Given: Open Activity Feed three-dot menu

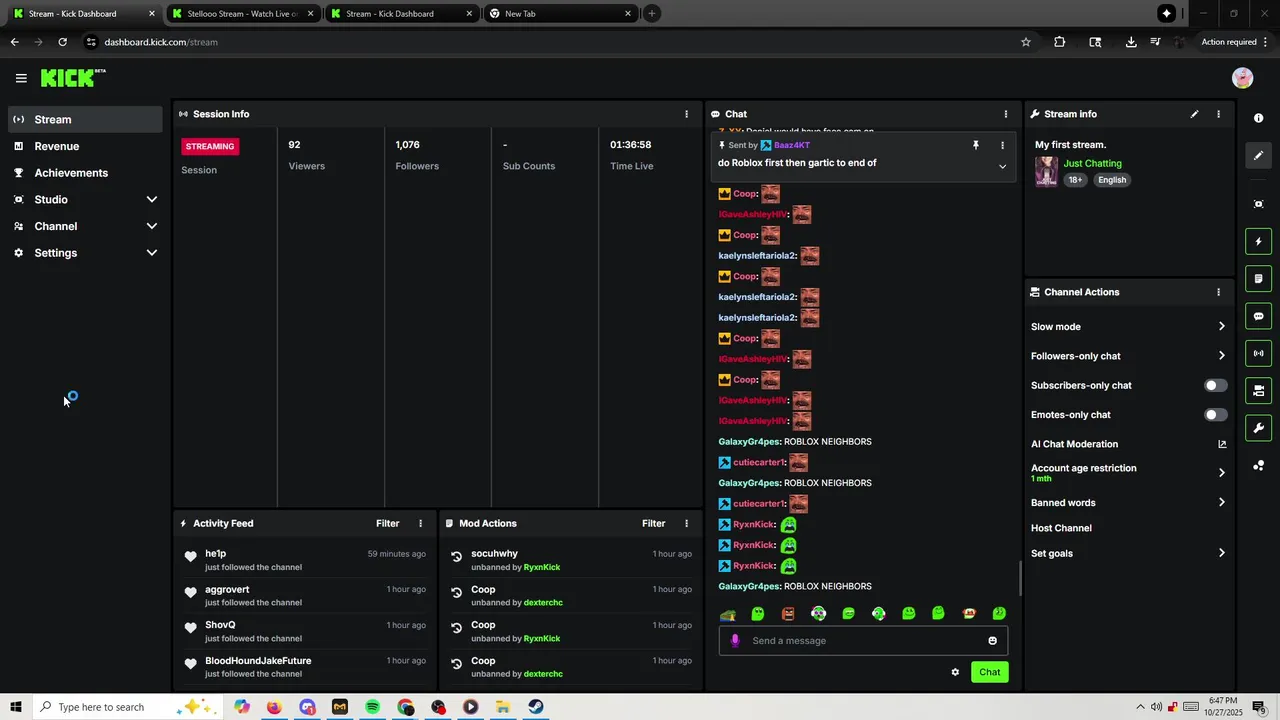Looking at the screenshot, I should (420, 523).
